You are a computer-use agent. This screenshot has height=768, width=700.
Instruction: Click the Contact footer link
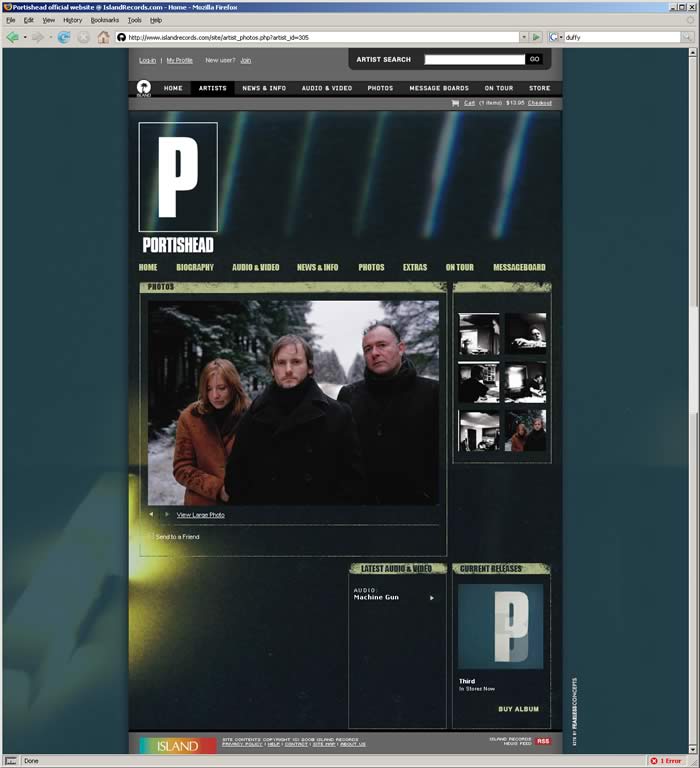click(x=296, y=744)
